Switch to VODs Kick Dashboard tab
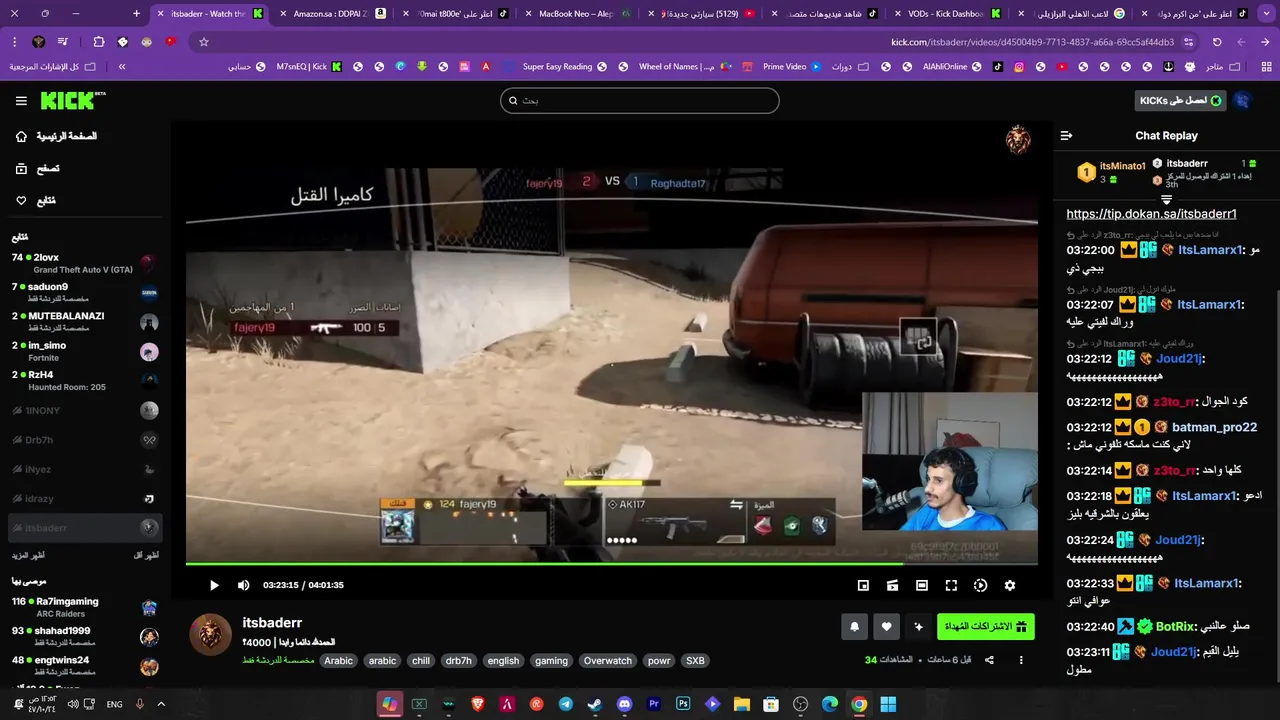Viewport: 1280px width, 720px height. (x=946, y=14)
